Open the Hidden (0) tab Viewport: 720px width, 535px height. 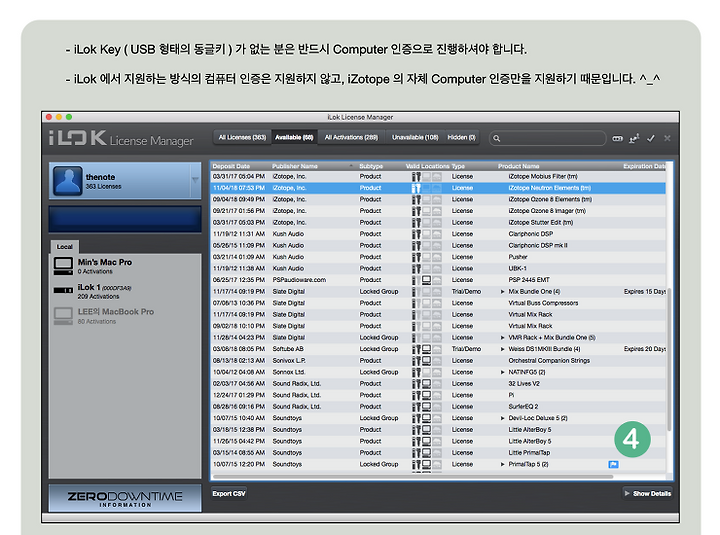pos(461,137)
